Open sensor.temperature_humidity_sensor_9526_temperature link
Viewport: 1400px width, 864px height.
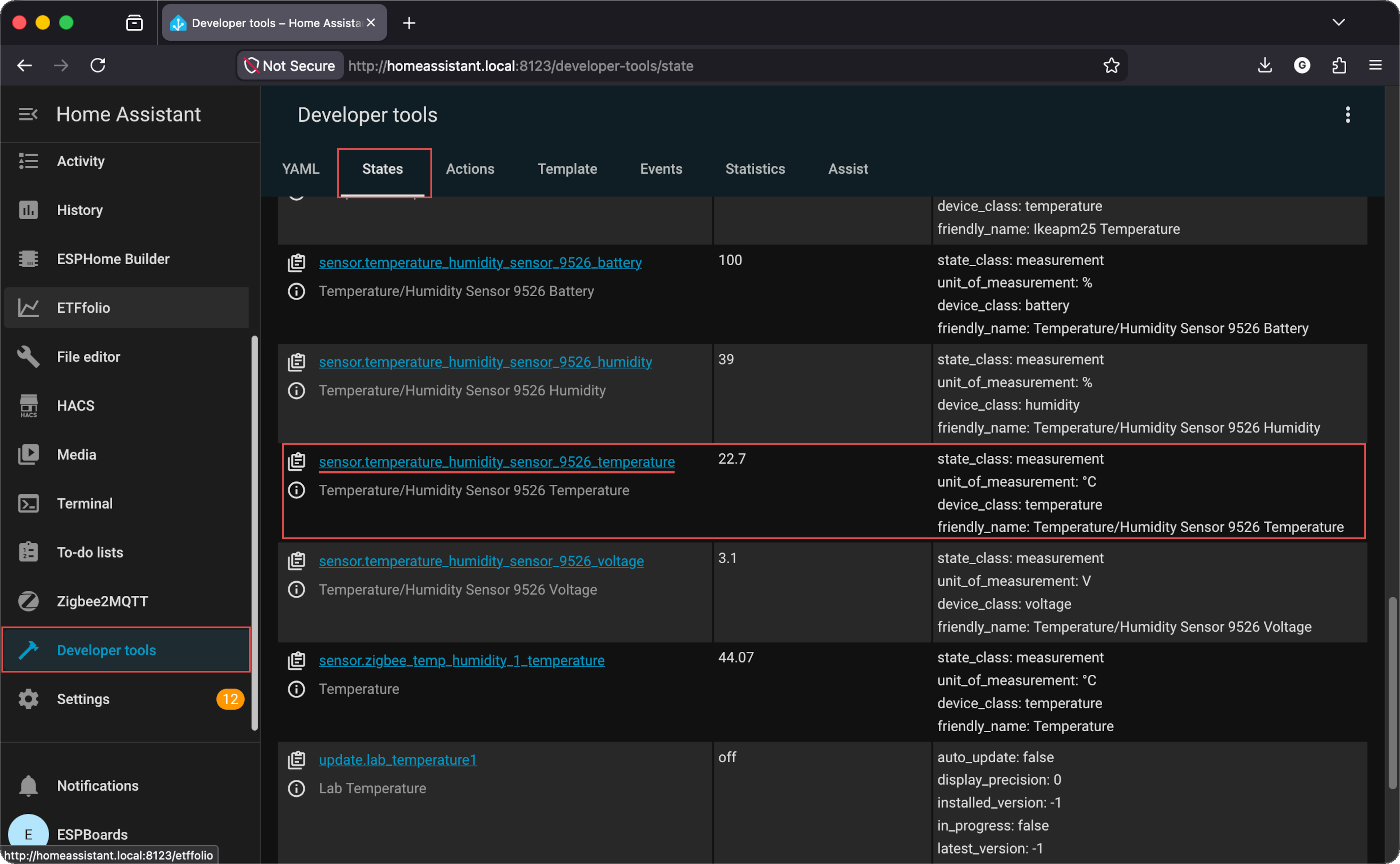(497, 462)
